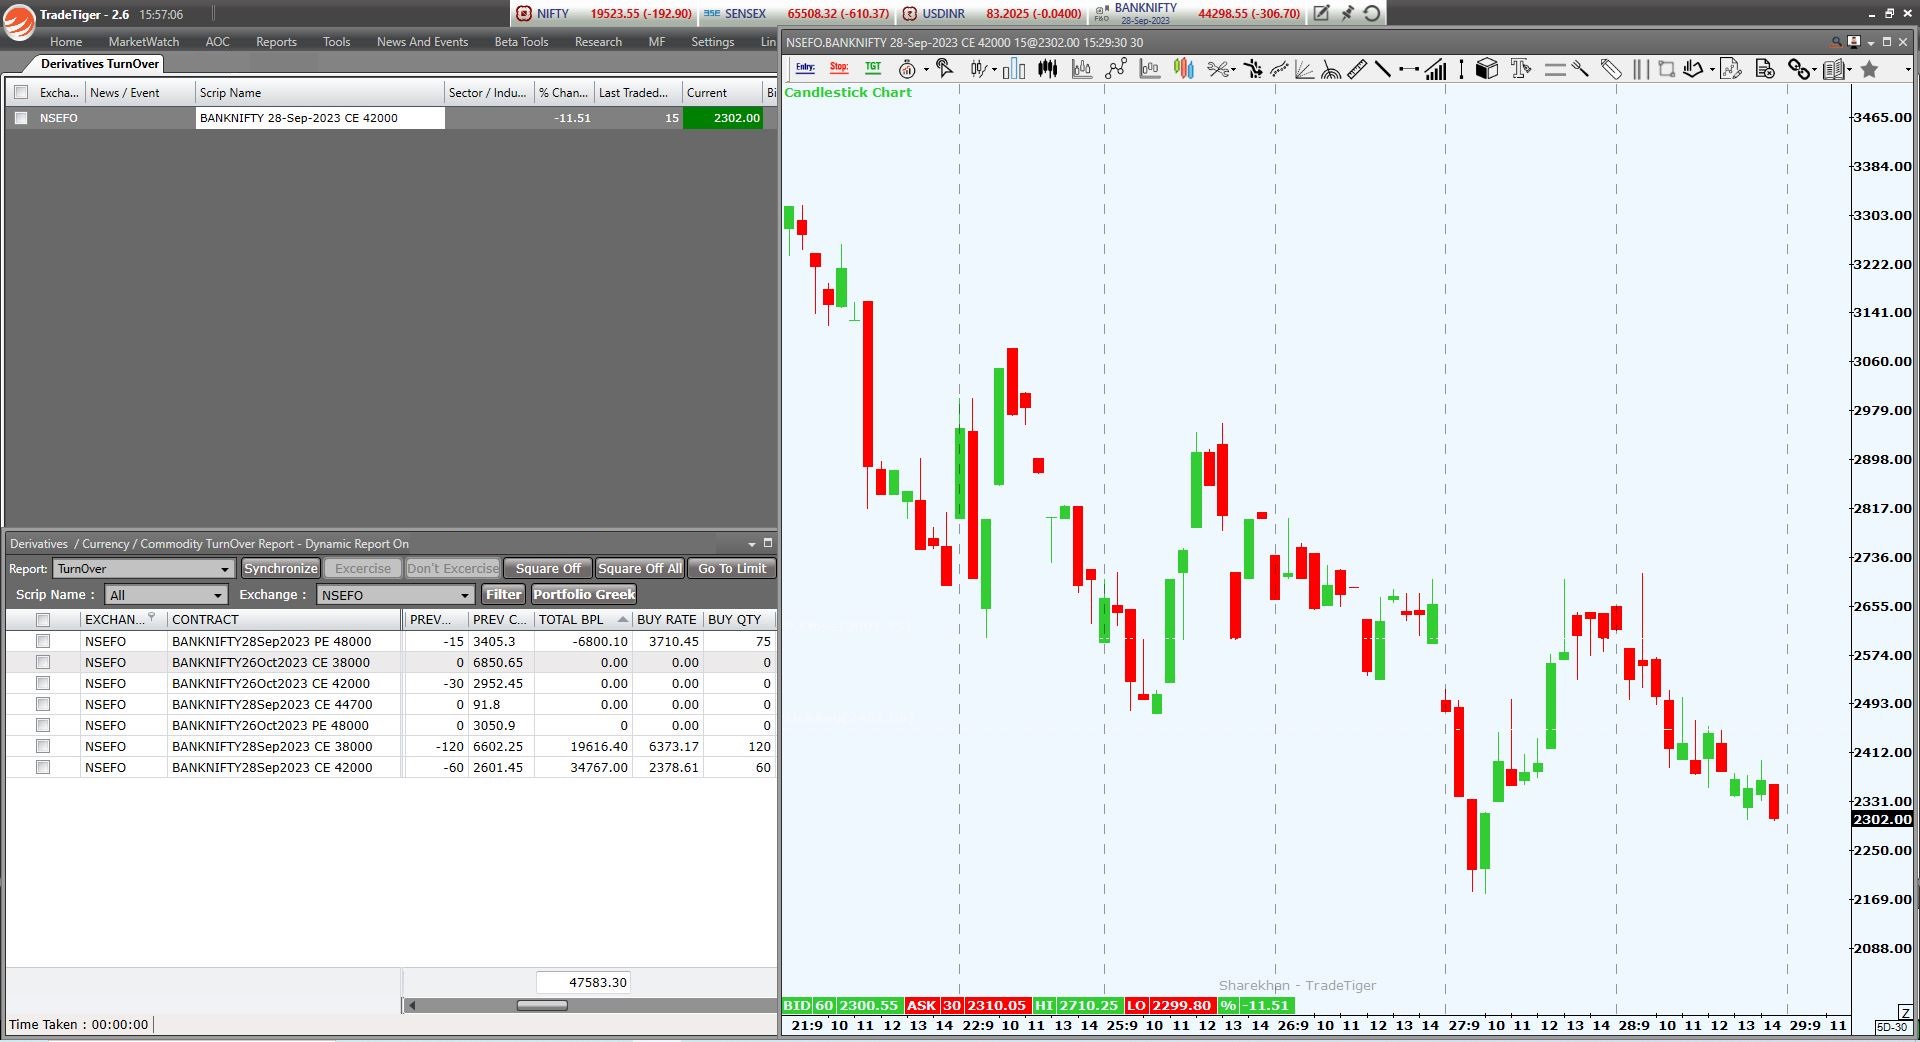Screen dimensions: 1920x1042
Task: Click the Go To Limit button
Action: (x=732, y=569)
